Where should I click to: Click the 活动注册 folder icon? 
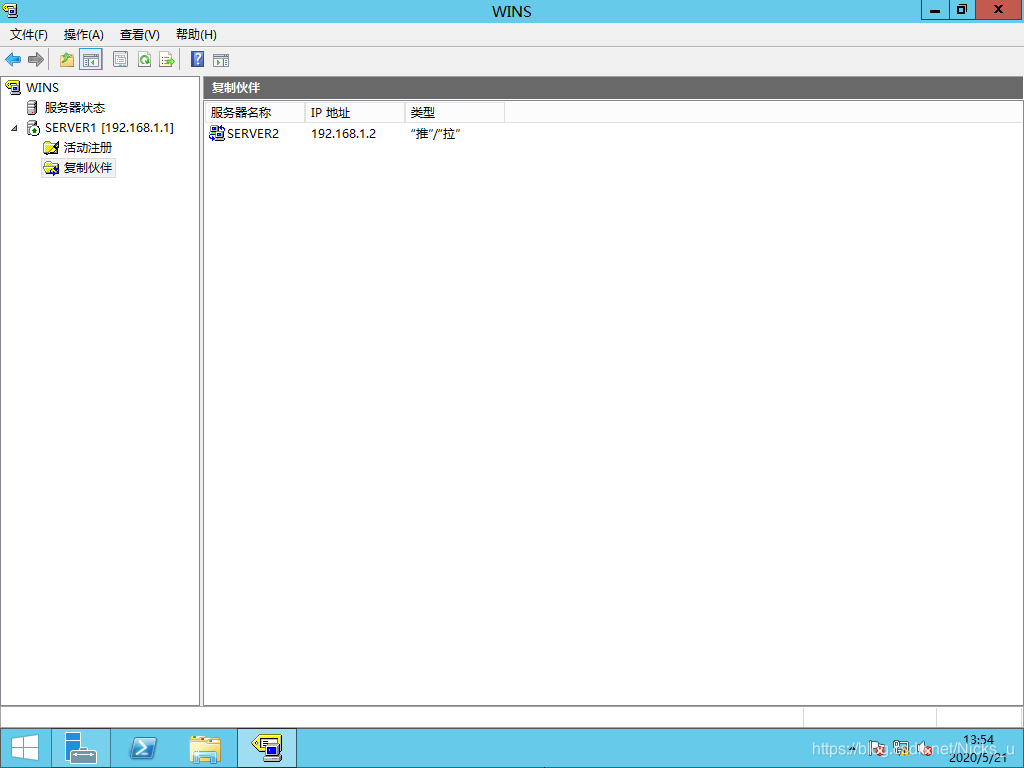click(51, 148)
